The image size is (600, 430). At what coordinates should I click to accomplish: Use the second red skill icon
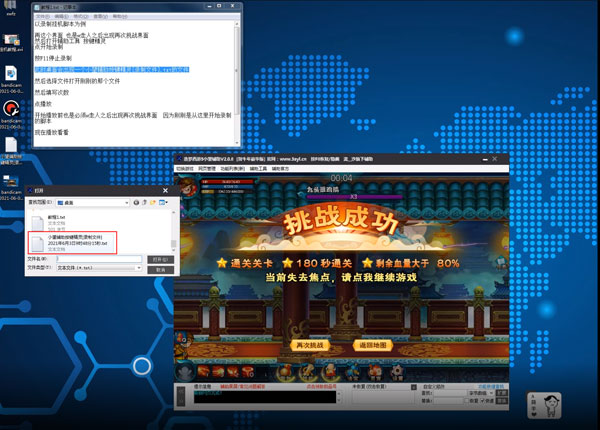[x=218, y=371]
